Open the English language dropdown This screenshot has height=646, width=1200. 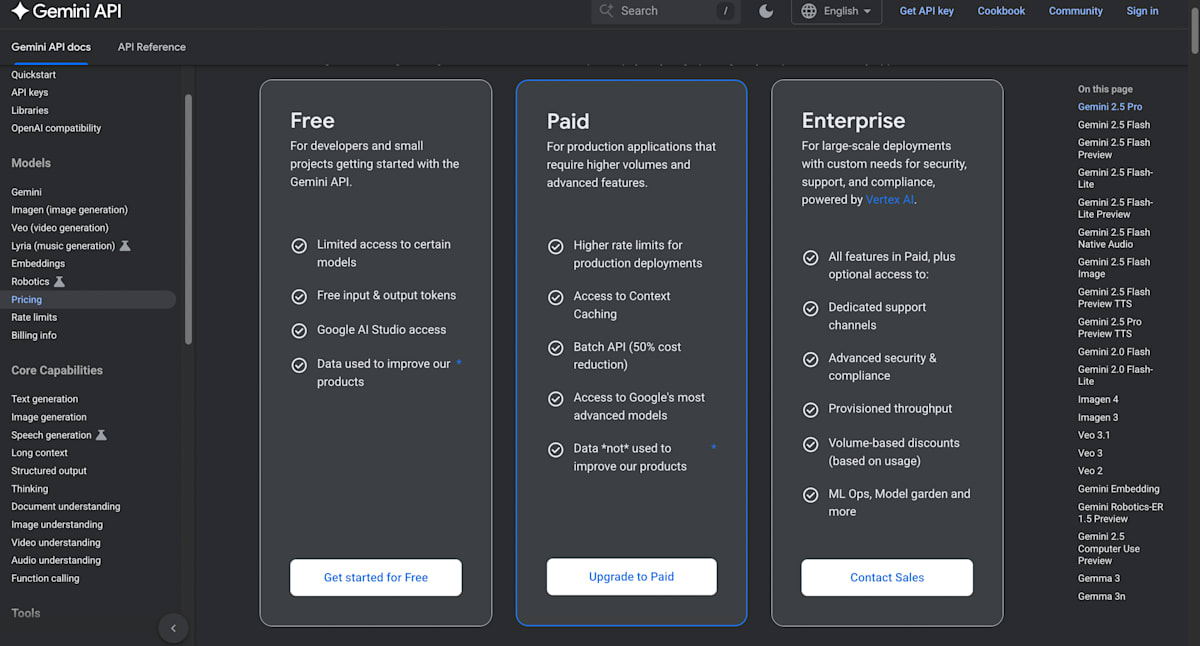tap(846, 11)
